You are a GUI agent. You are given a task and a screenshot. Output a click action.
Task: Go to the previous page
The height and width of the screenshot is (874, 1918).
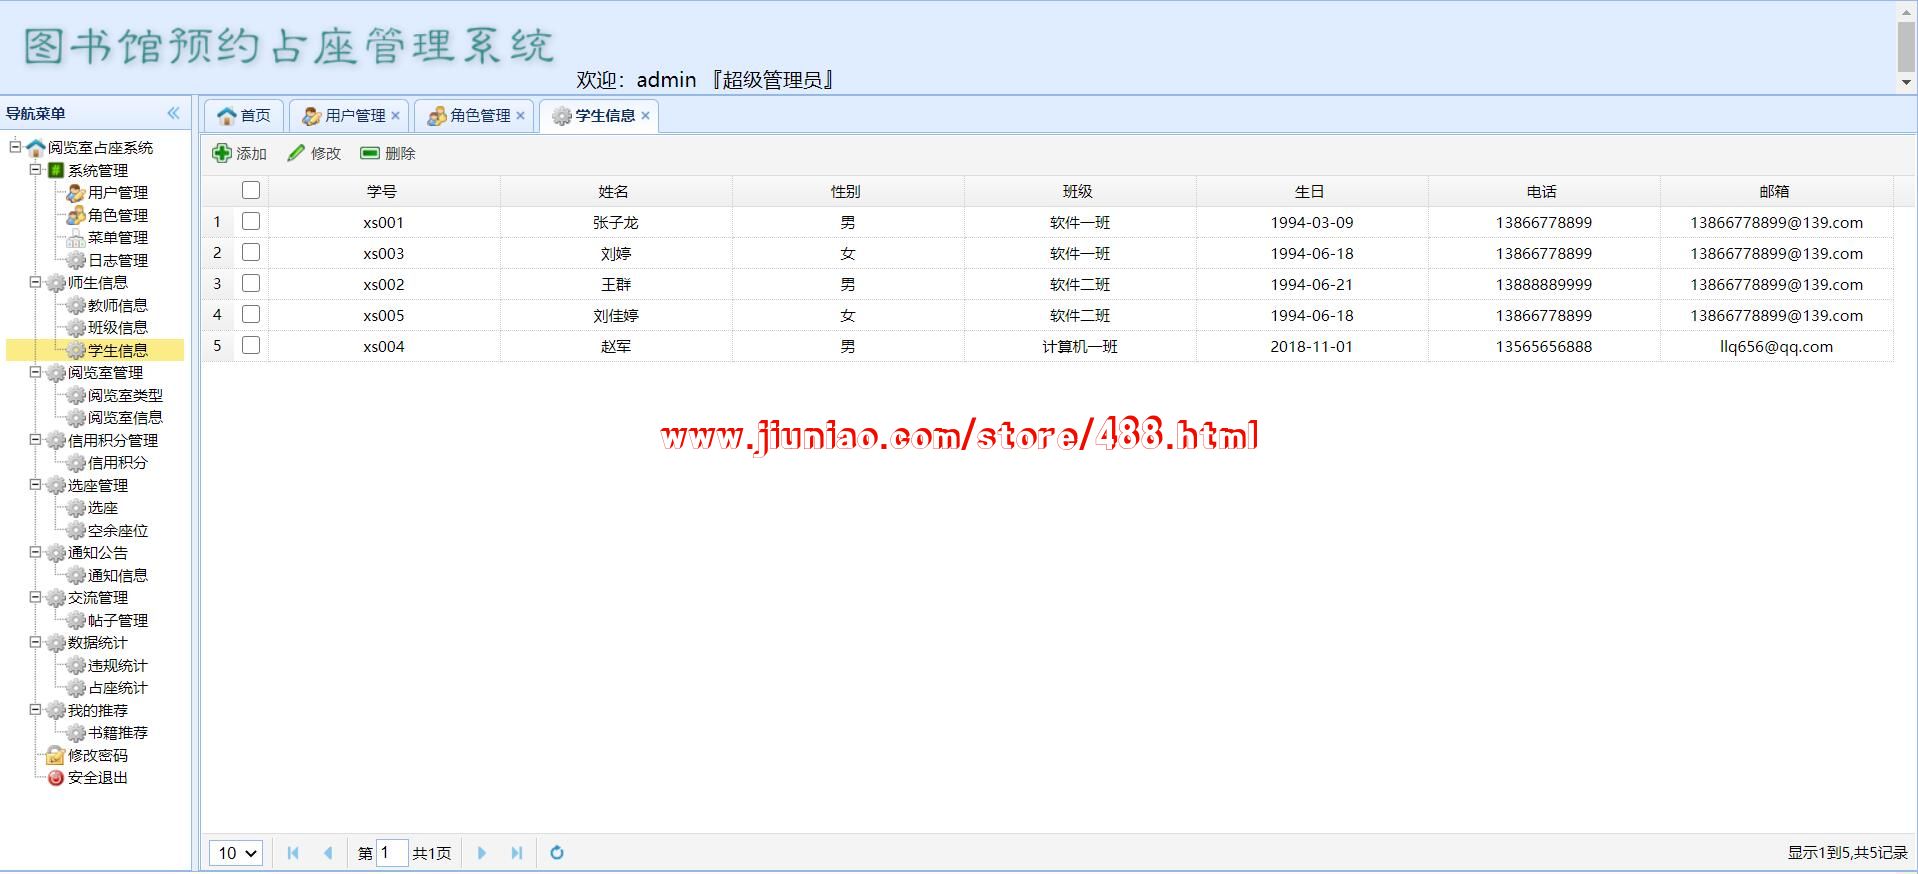click(x=328, y=853)
